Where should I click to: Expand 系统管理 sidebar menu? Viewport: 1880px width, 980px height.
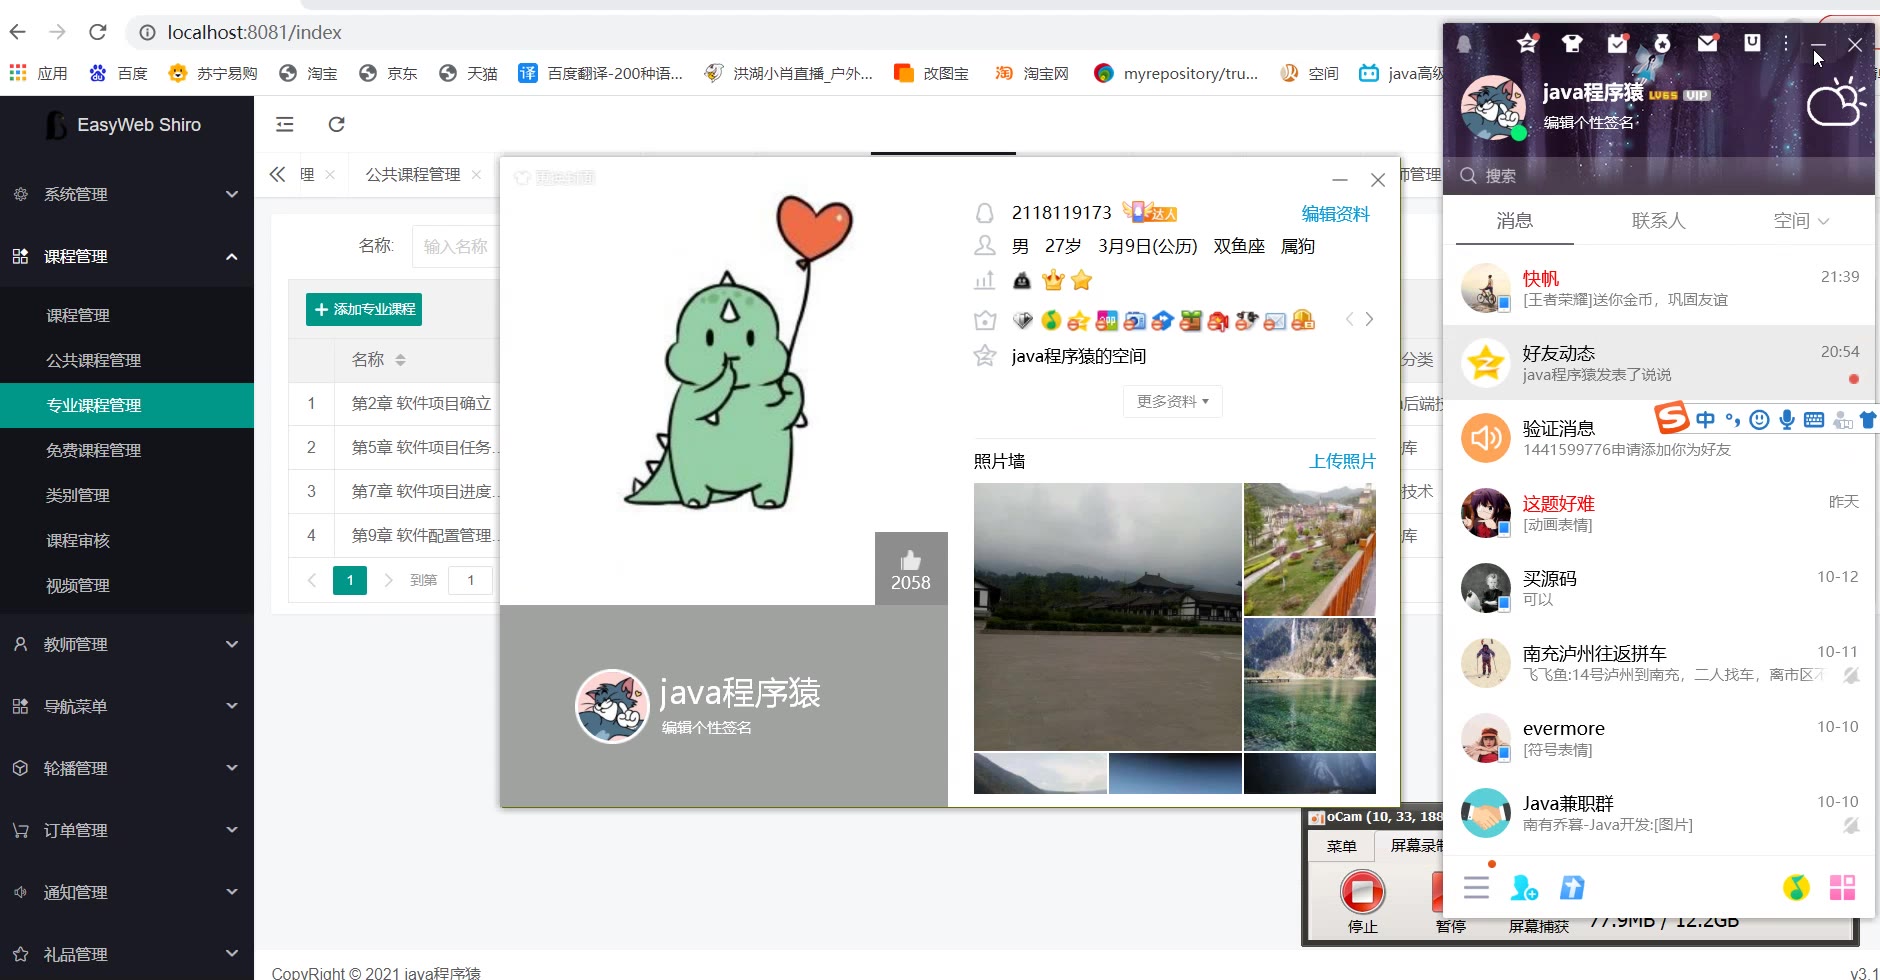(x=127, y=194)
